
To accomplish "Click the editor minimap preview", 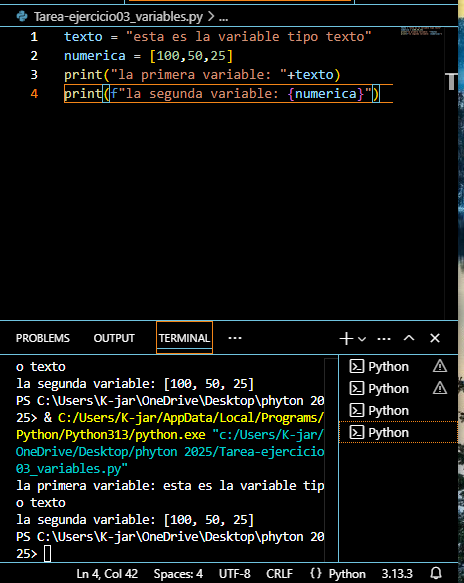I will (422, 31).
